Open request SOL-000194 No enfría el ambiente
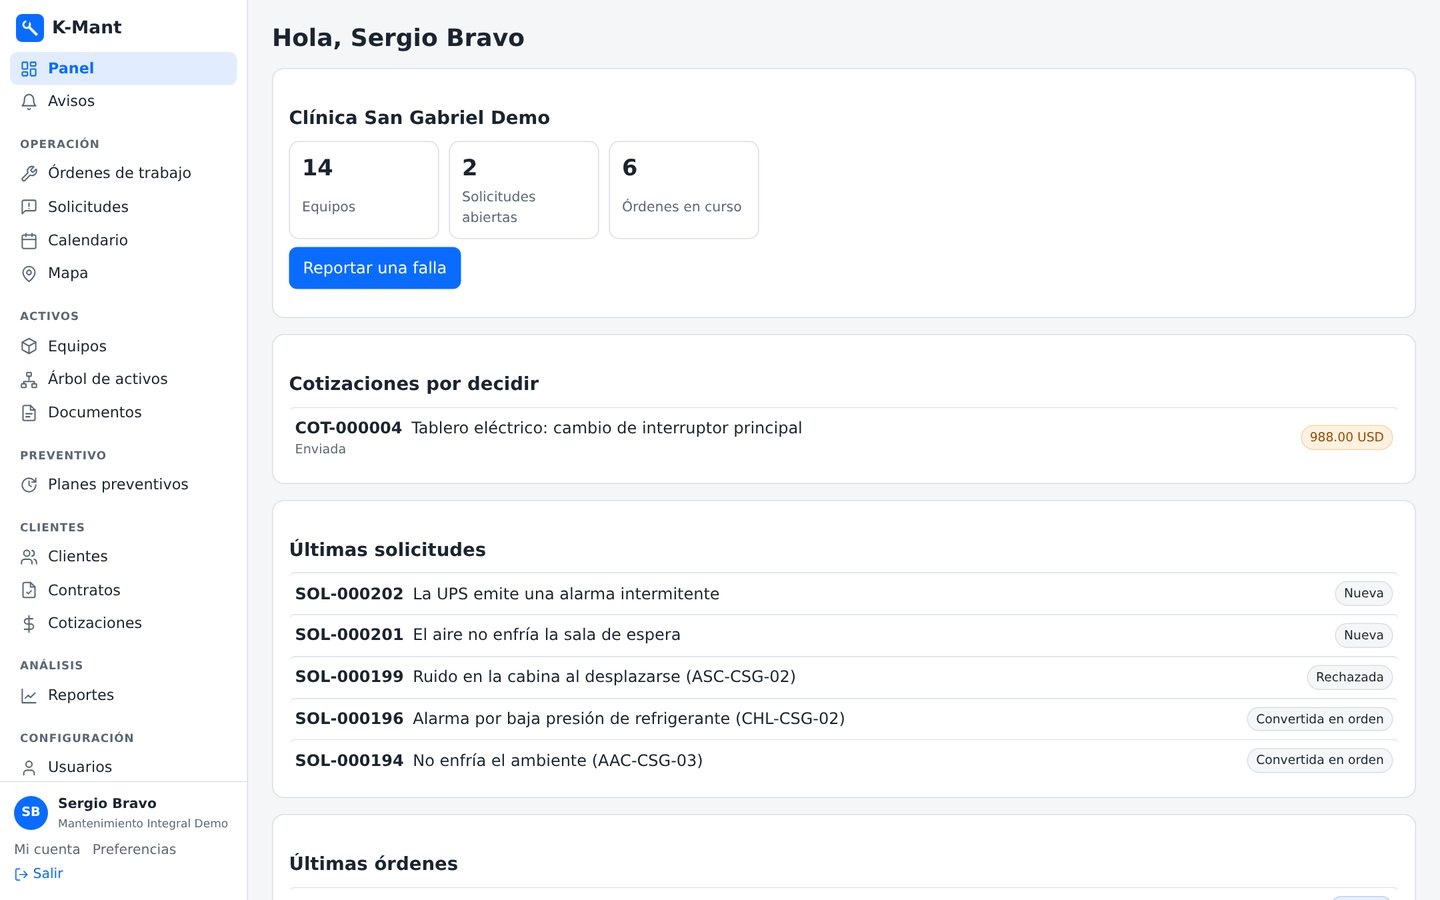This screenshot has width=1440, height=900. coord(844,761)
